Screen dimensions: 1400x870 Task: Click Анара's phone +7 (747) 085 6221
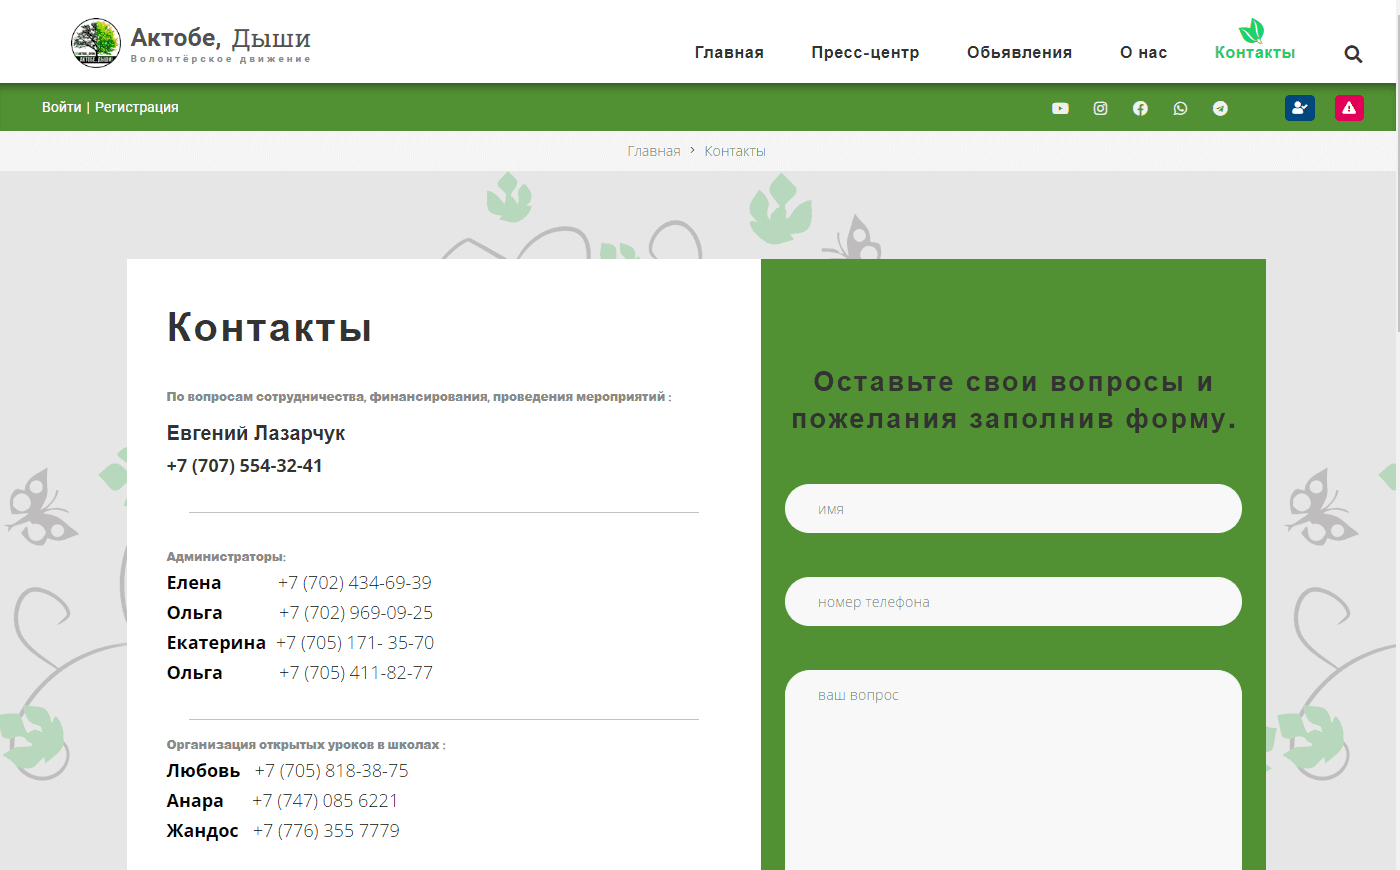pos(325,801)
